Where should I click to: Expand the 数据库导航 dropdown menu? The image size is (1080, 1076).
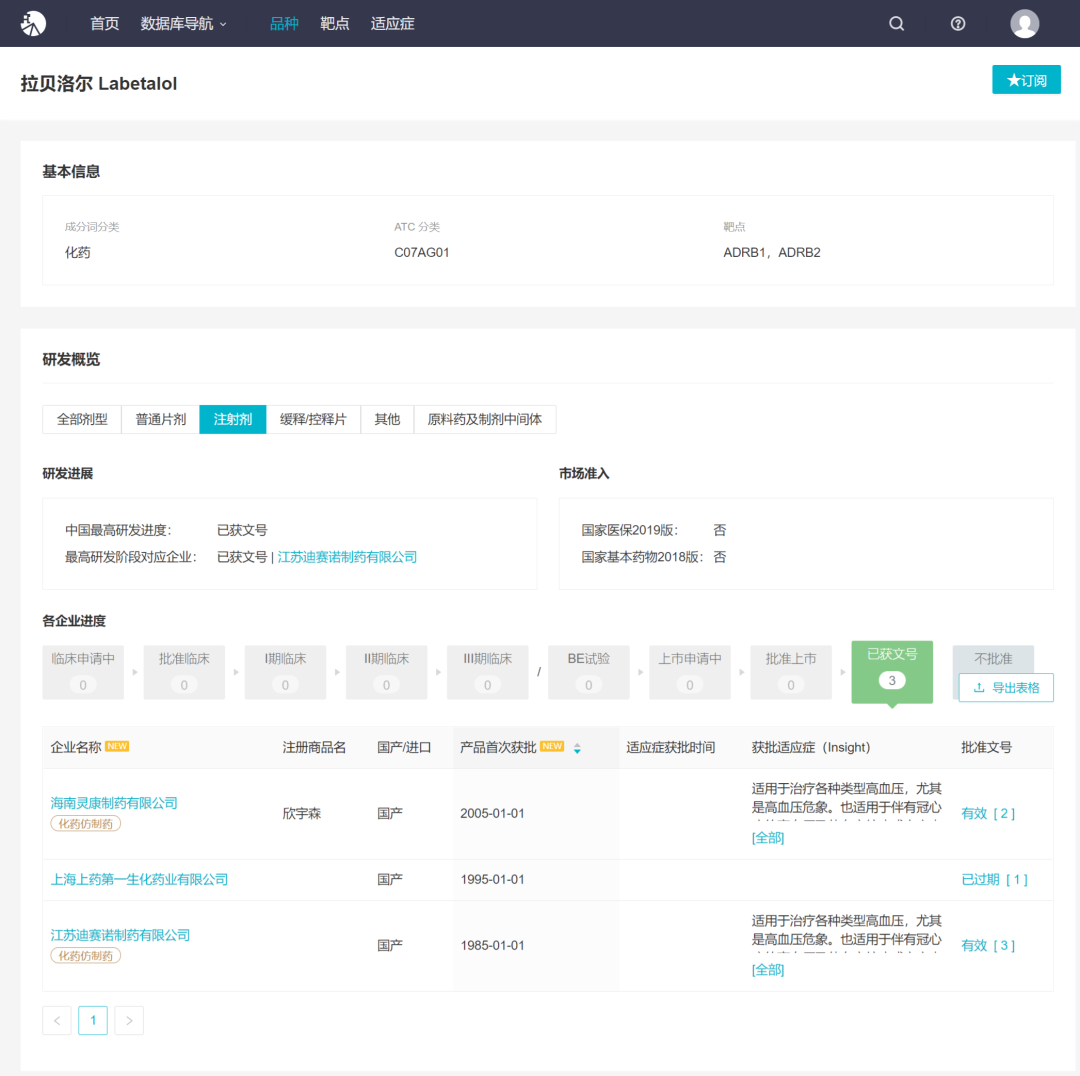click(x=183, y=23)
